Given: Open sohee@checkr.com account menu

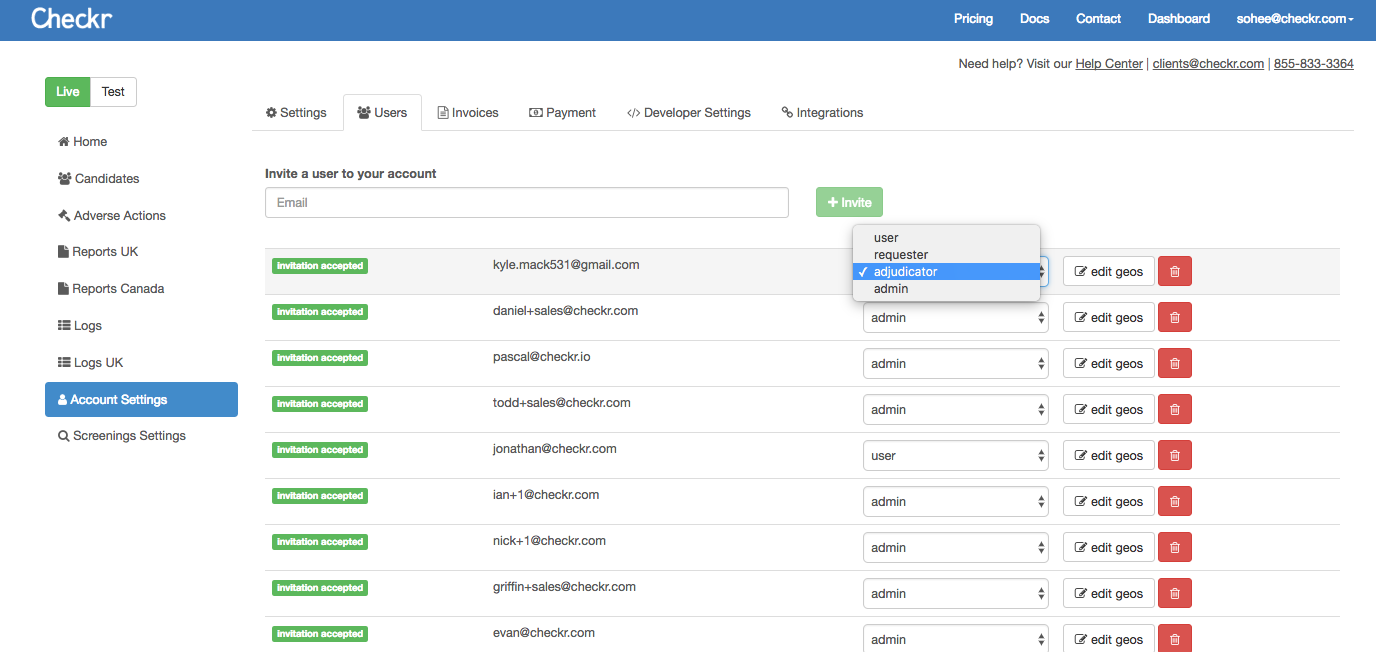Looking at the screenshot, I should pos(1295,19).
